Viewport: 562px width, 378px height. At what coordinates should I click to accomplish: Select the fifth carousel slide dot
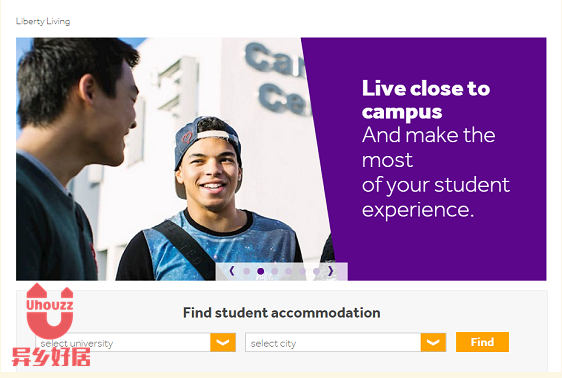click(303, 271)
